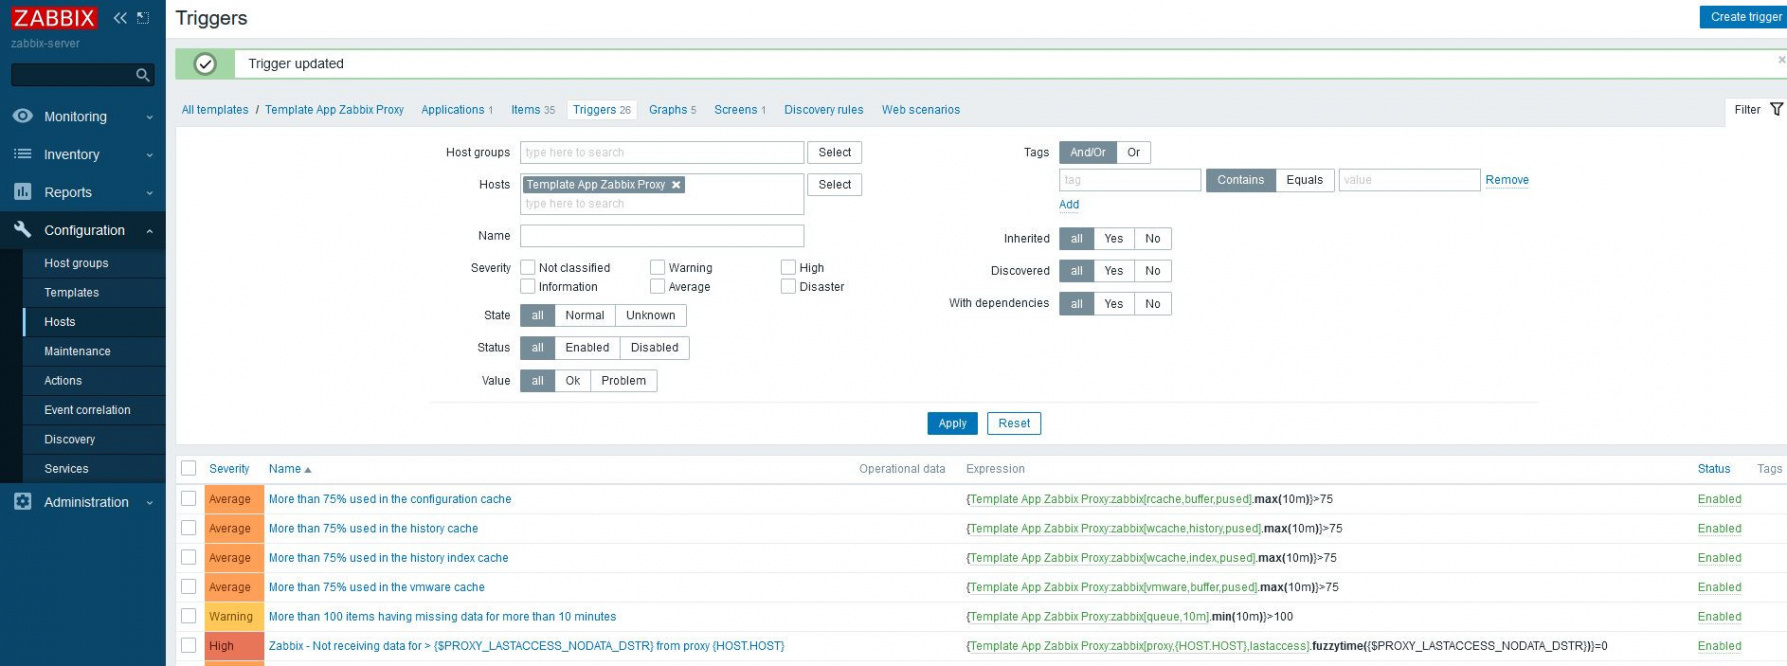Viewport: 1787px width, 666px height.
Task: Collapse the Configuration menu
Action: click(x=149, y=231)
